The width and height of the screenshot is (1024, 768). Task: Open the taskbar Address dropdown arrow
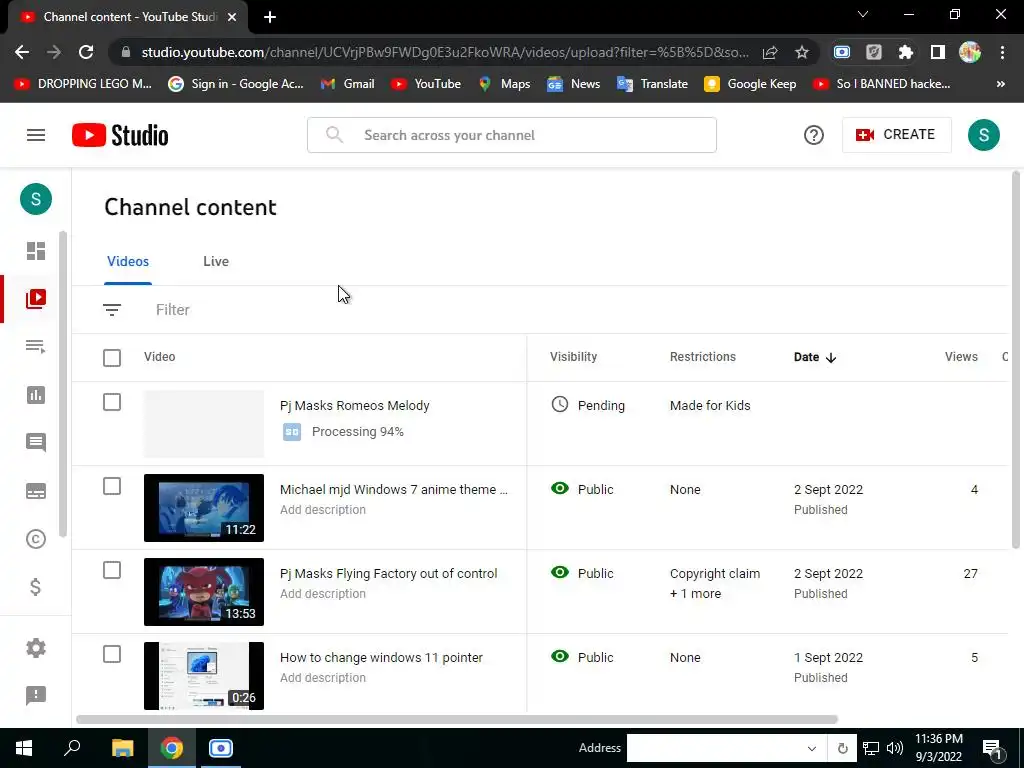tap(812, 748)
